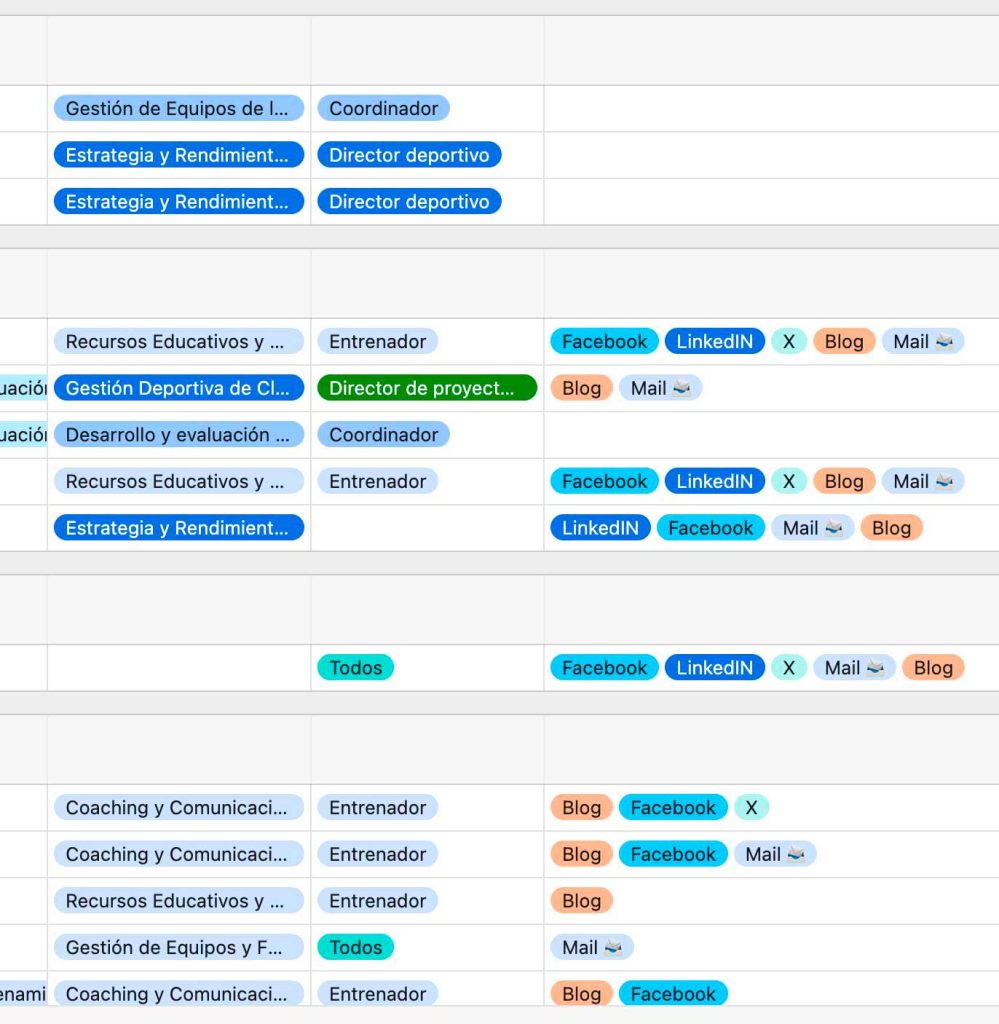Click Entrenador in the Coaching row containing Mail
Viewport: 999px width, 1024px height.
point(377,854)
